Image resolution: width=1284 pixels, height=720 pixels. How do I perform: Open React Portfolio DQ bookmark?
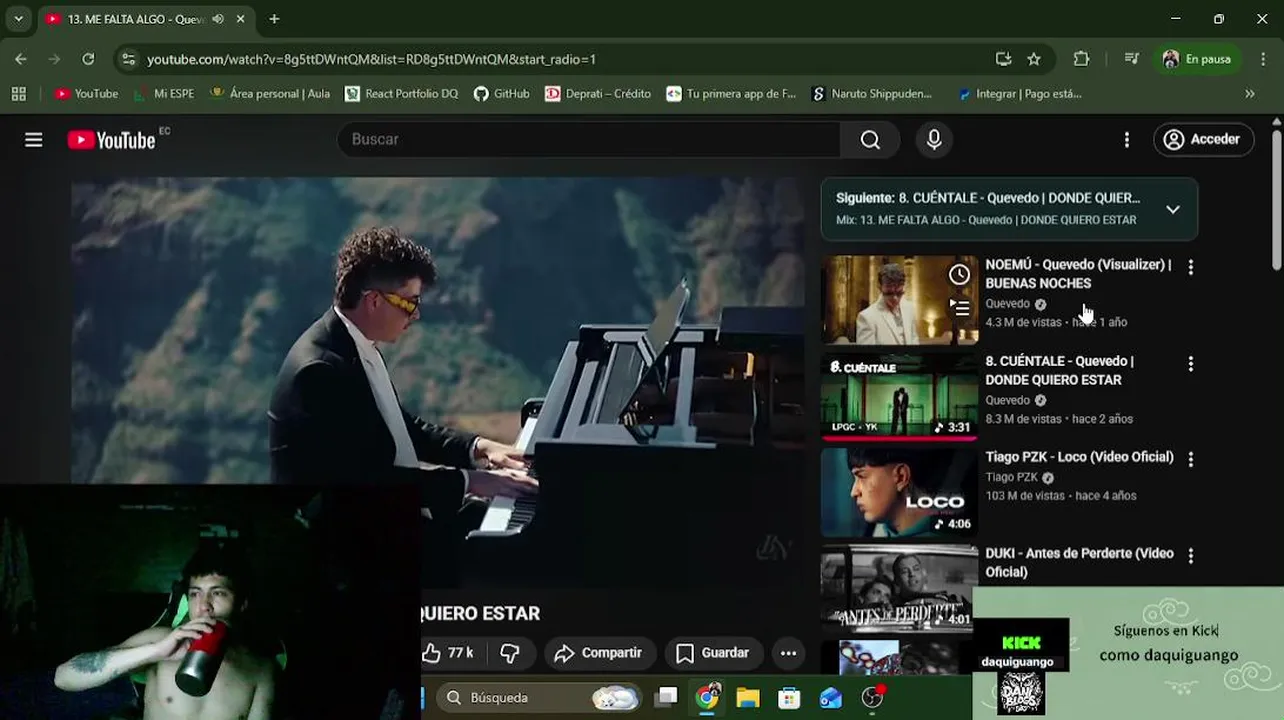[x=401, y=93]
